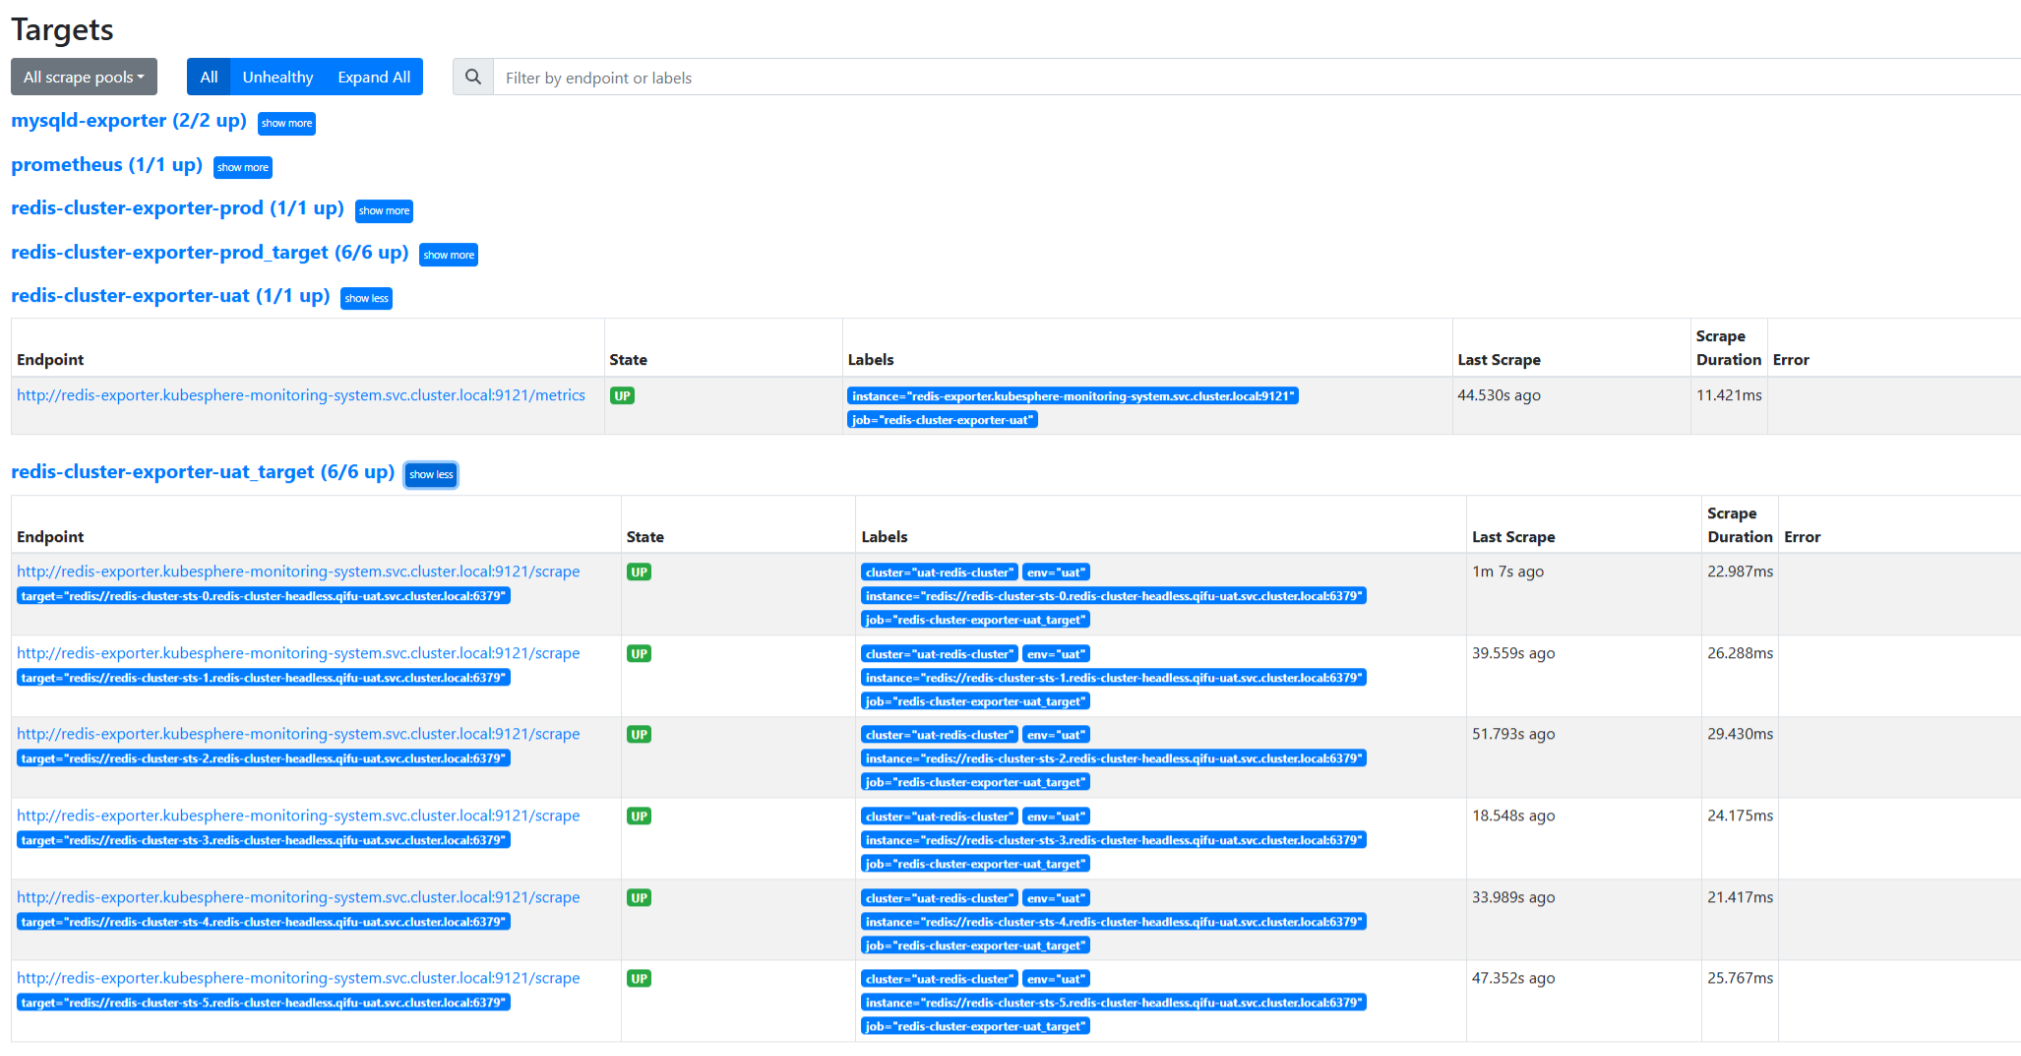Click instance label badge for redis-exporter :9121
Screen dimensions: 2021x1056
click(1073, 396)
